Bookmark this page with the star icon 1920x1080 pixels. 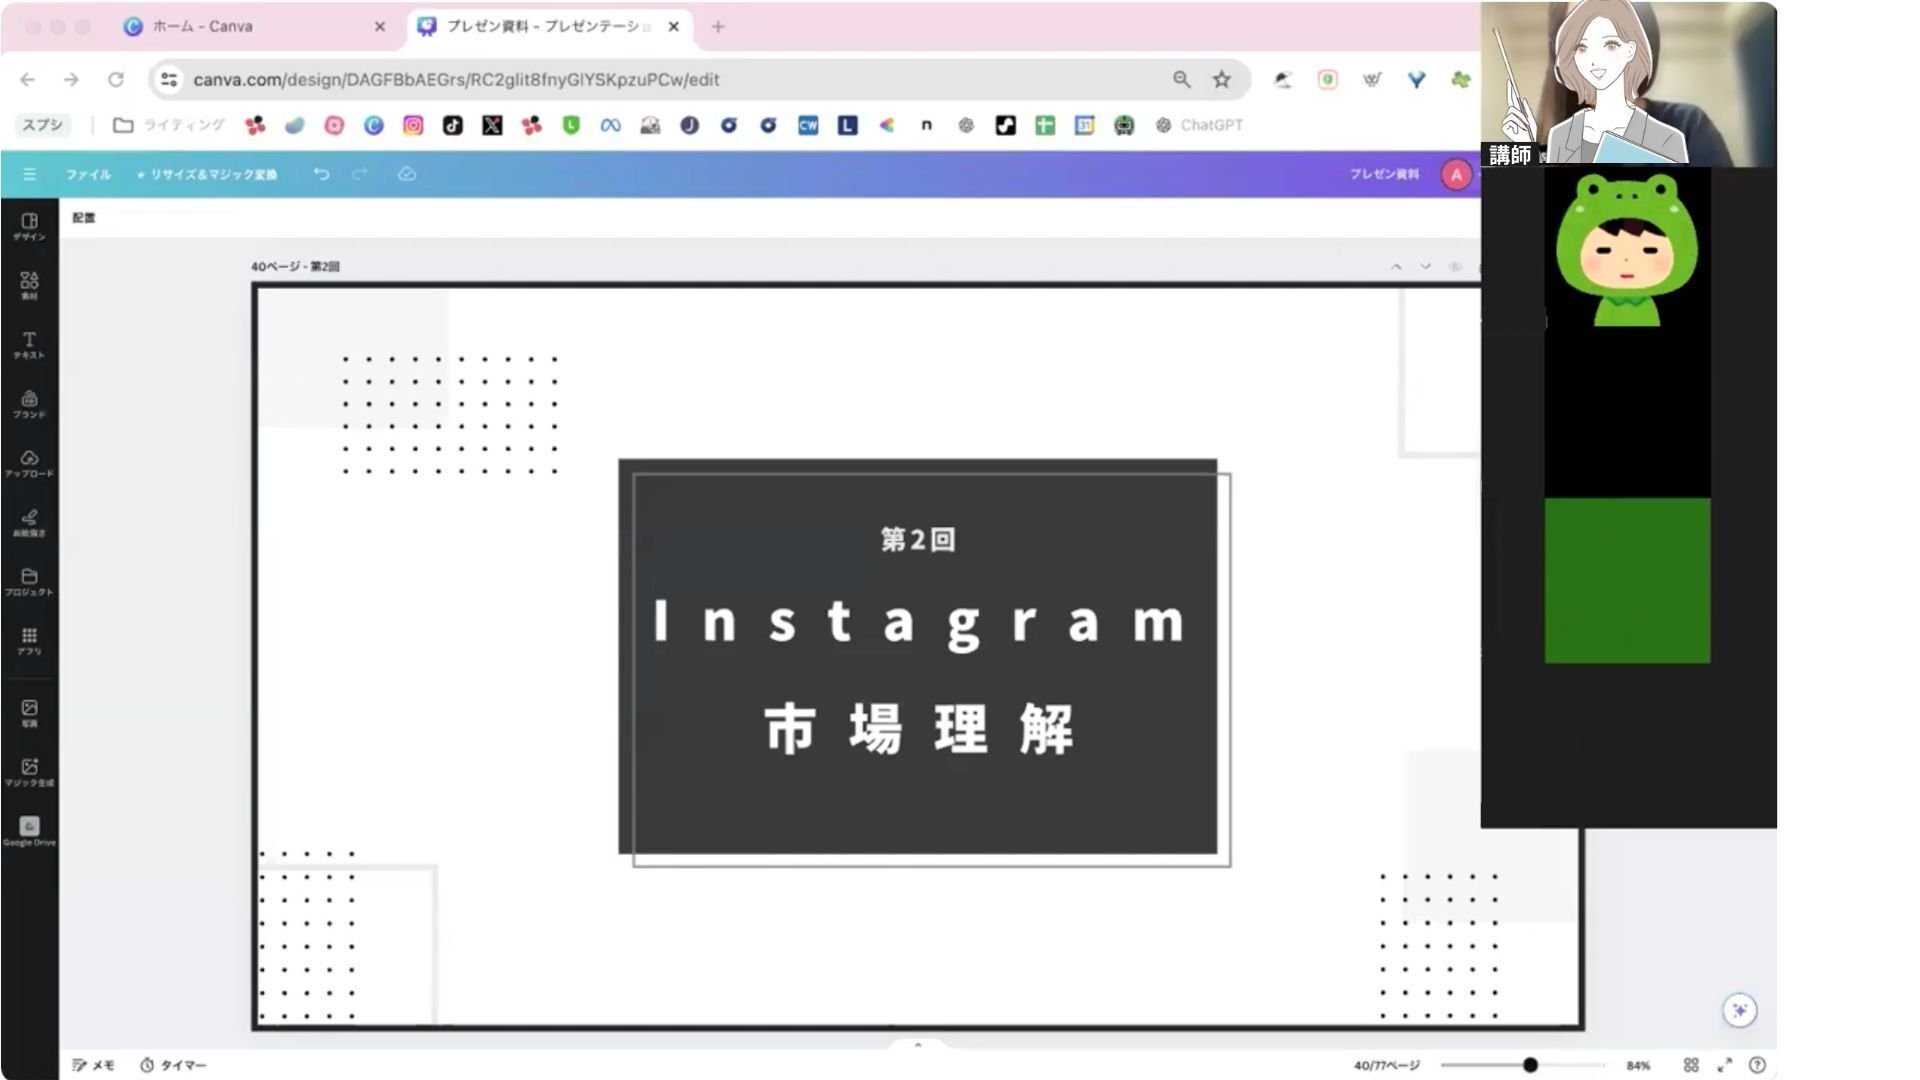point(1221,79)
